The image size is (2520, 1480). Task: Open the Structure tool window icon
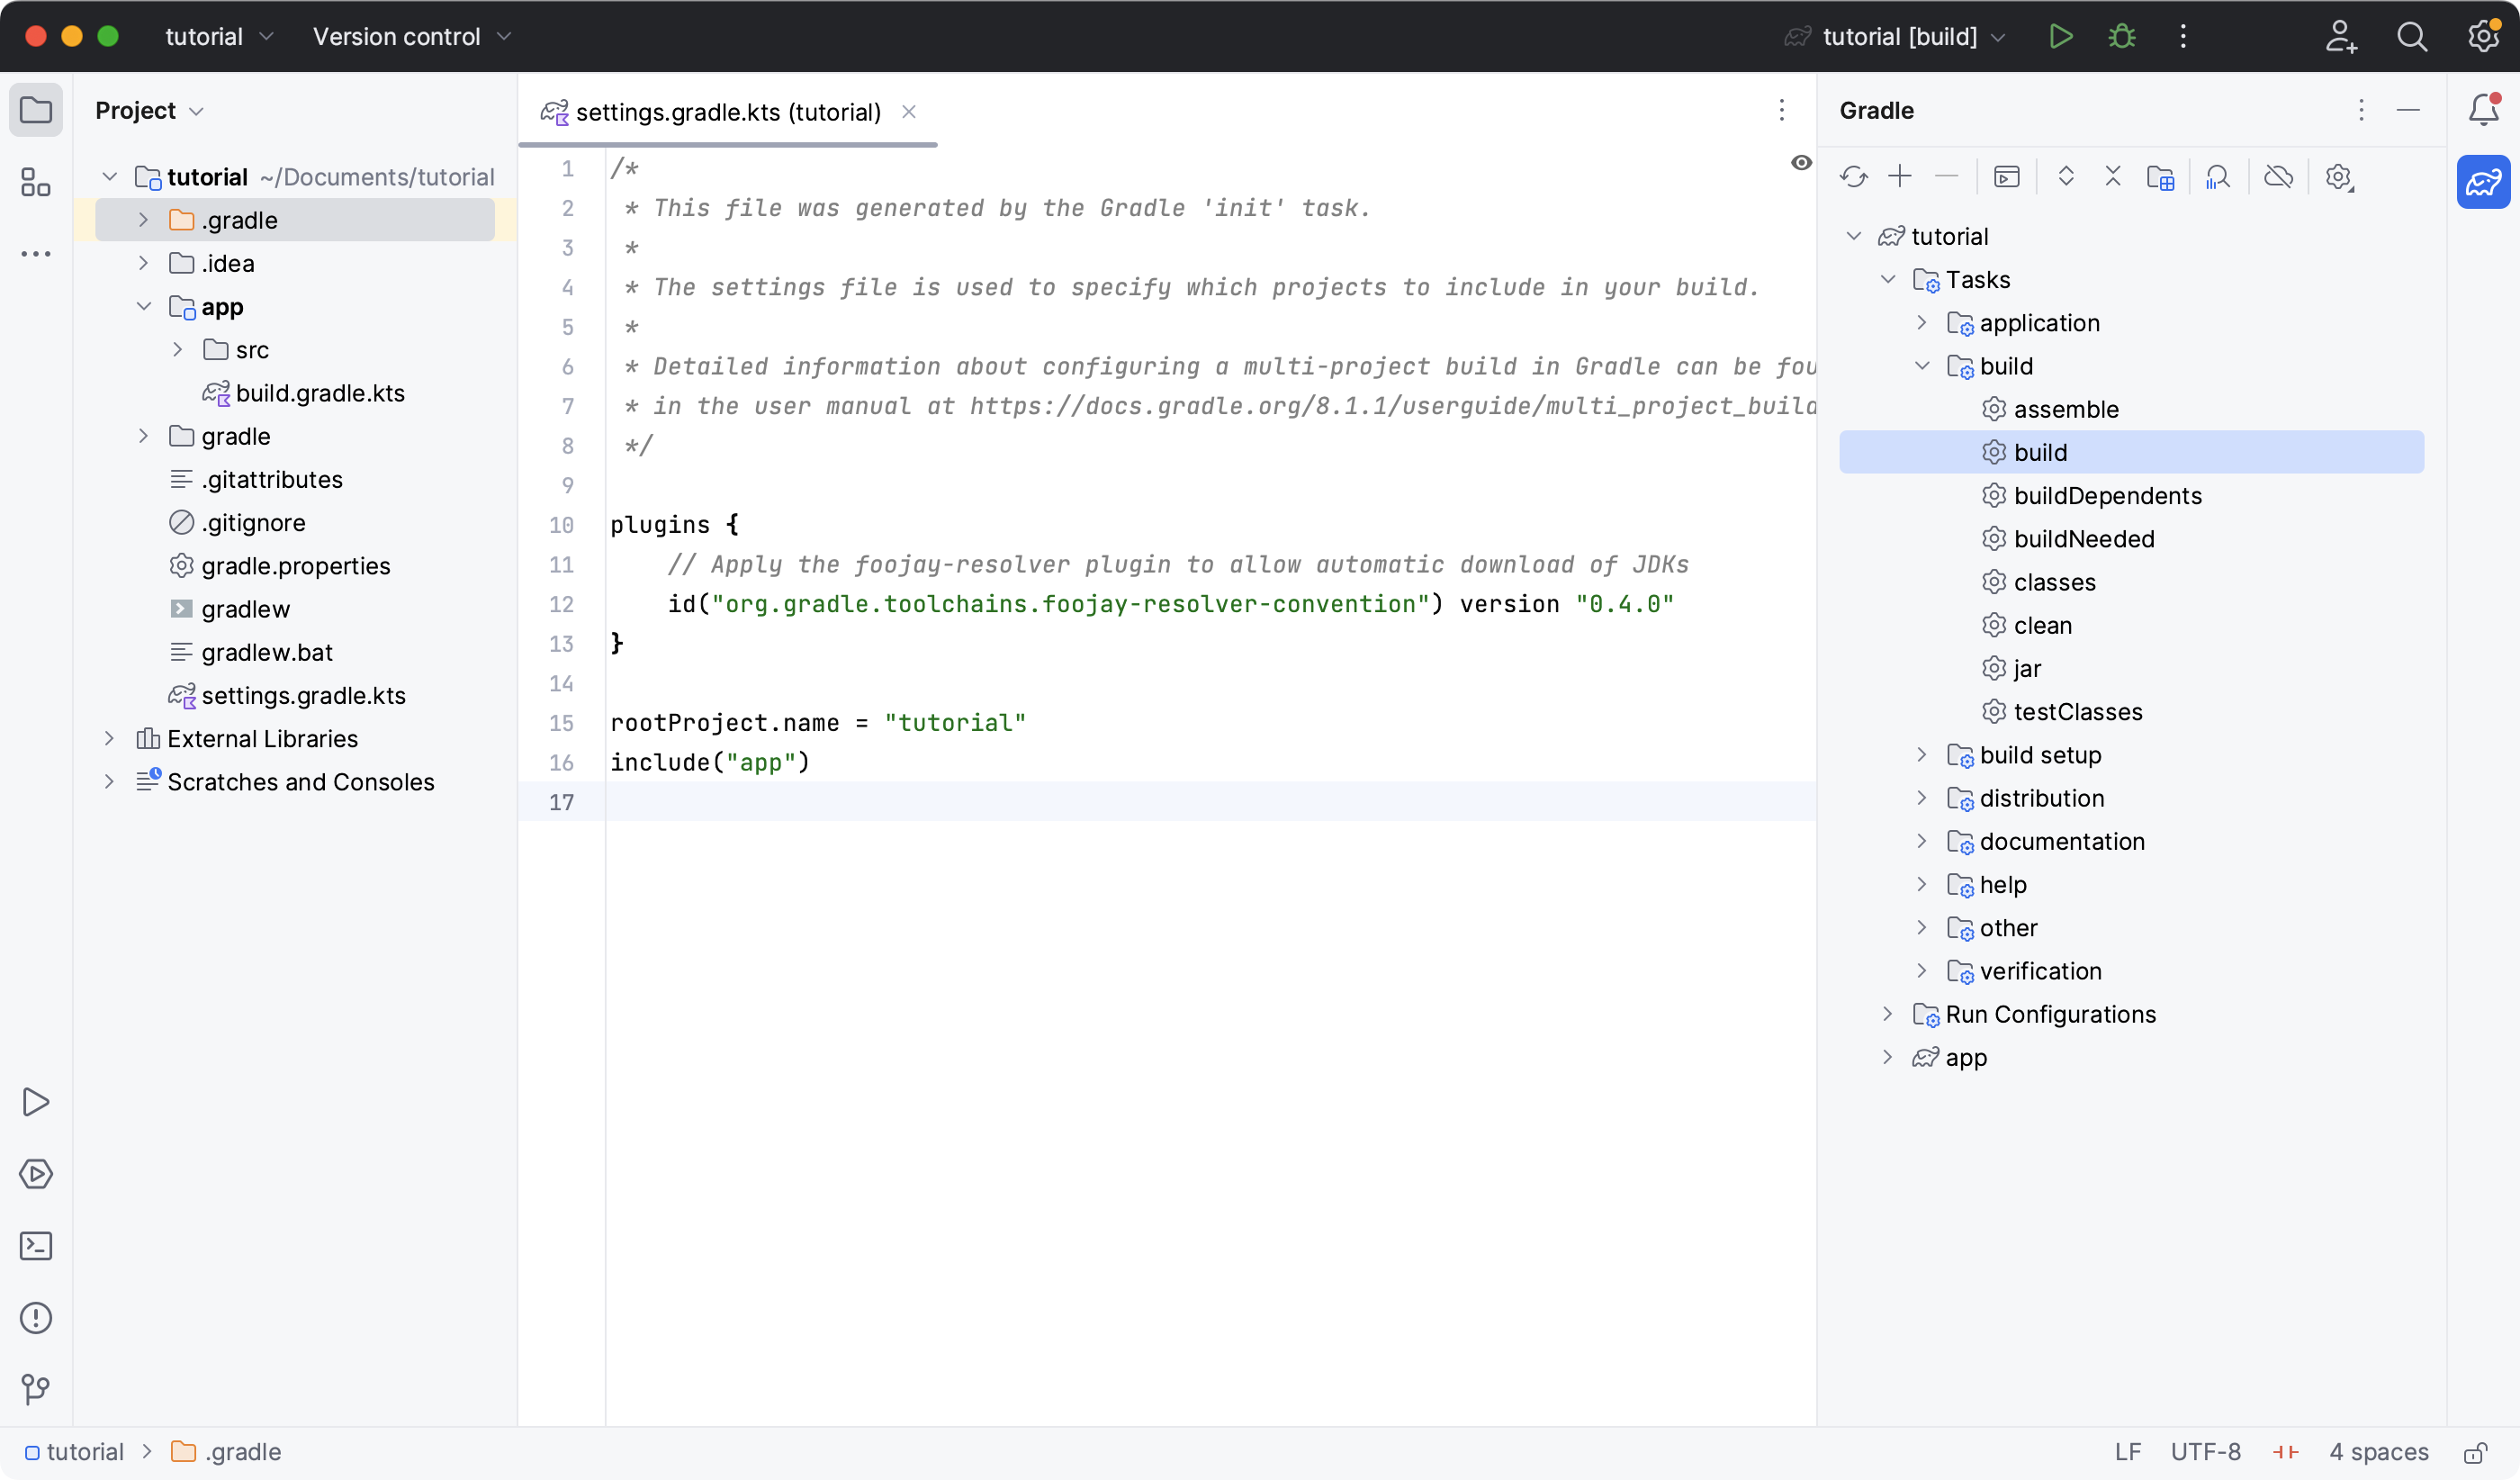(36, 182)
